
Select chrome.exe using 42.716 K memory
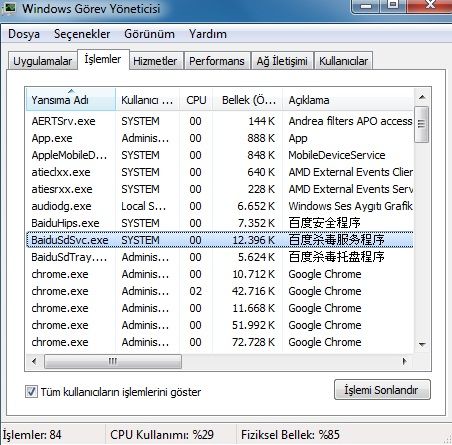(x=220, y=291)
